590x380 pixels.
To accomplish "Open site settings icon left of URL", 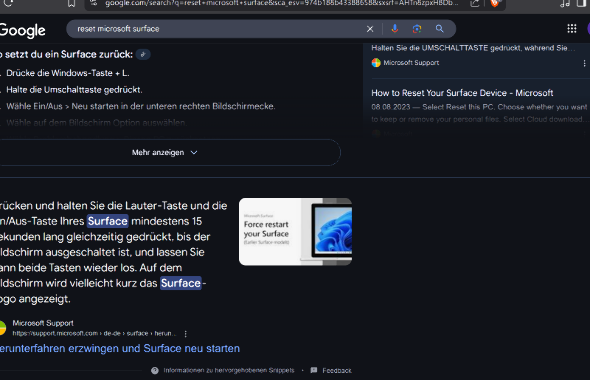I will [94, 3].
